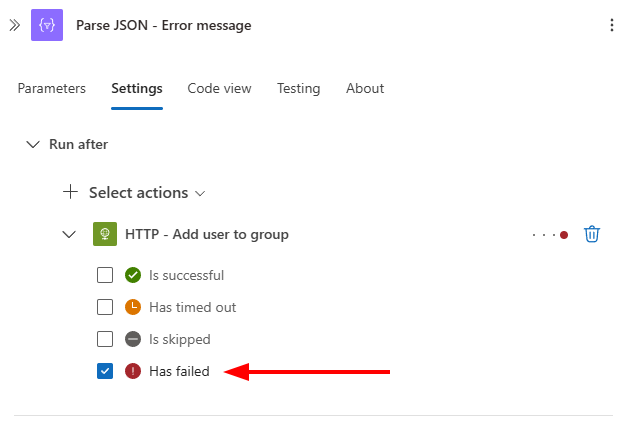Check the Has timed out checkbox
Screen dimensions: 625x429
pyautogui.click(x=105, y=307)
